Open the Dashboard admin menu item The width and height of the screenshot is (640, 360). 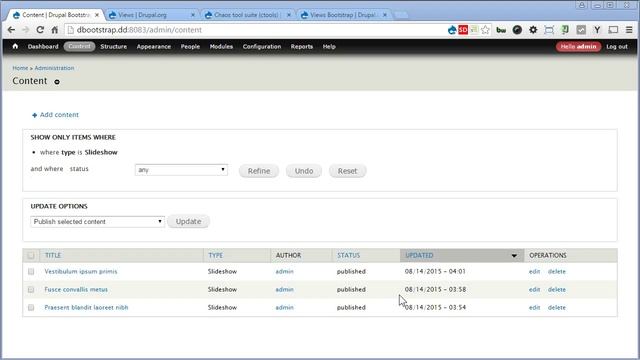point(43,47)
